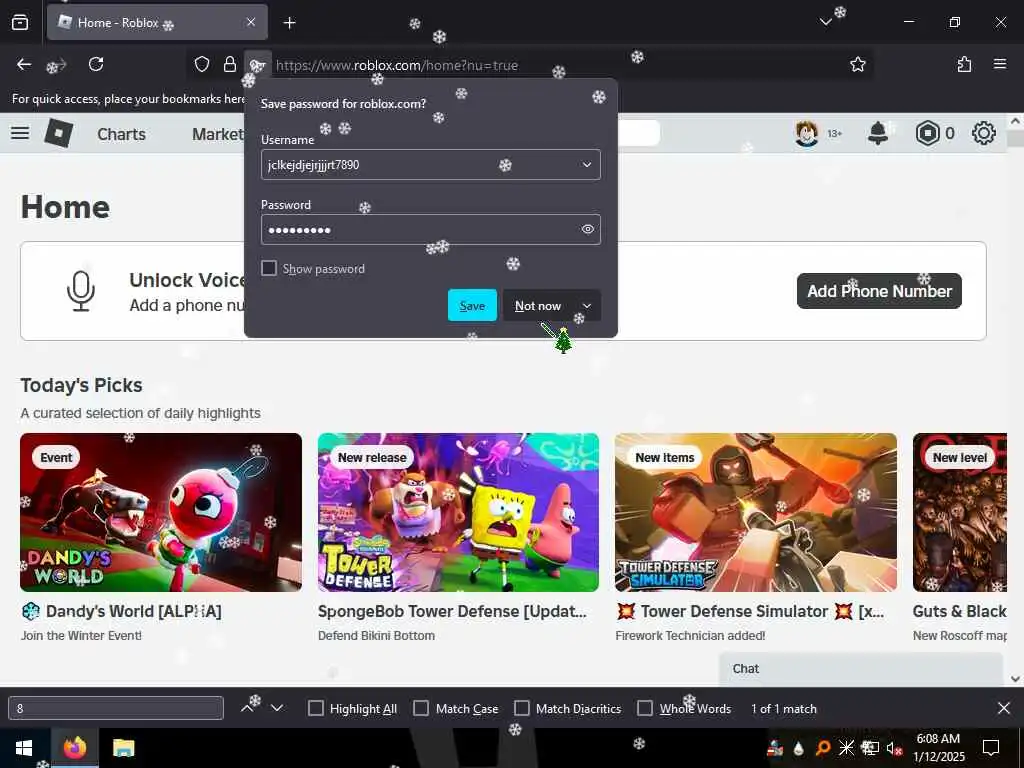1024x768 pixels.
Task: Click the taskbar clock showing 6:08 AM
Action: click(938, 748)
